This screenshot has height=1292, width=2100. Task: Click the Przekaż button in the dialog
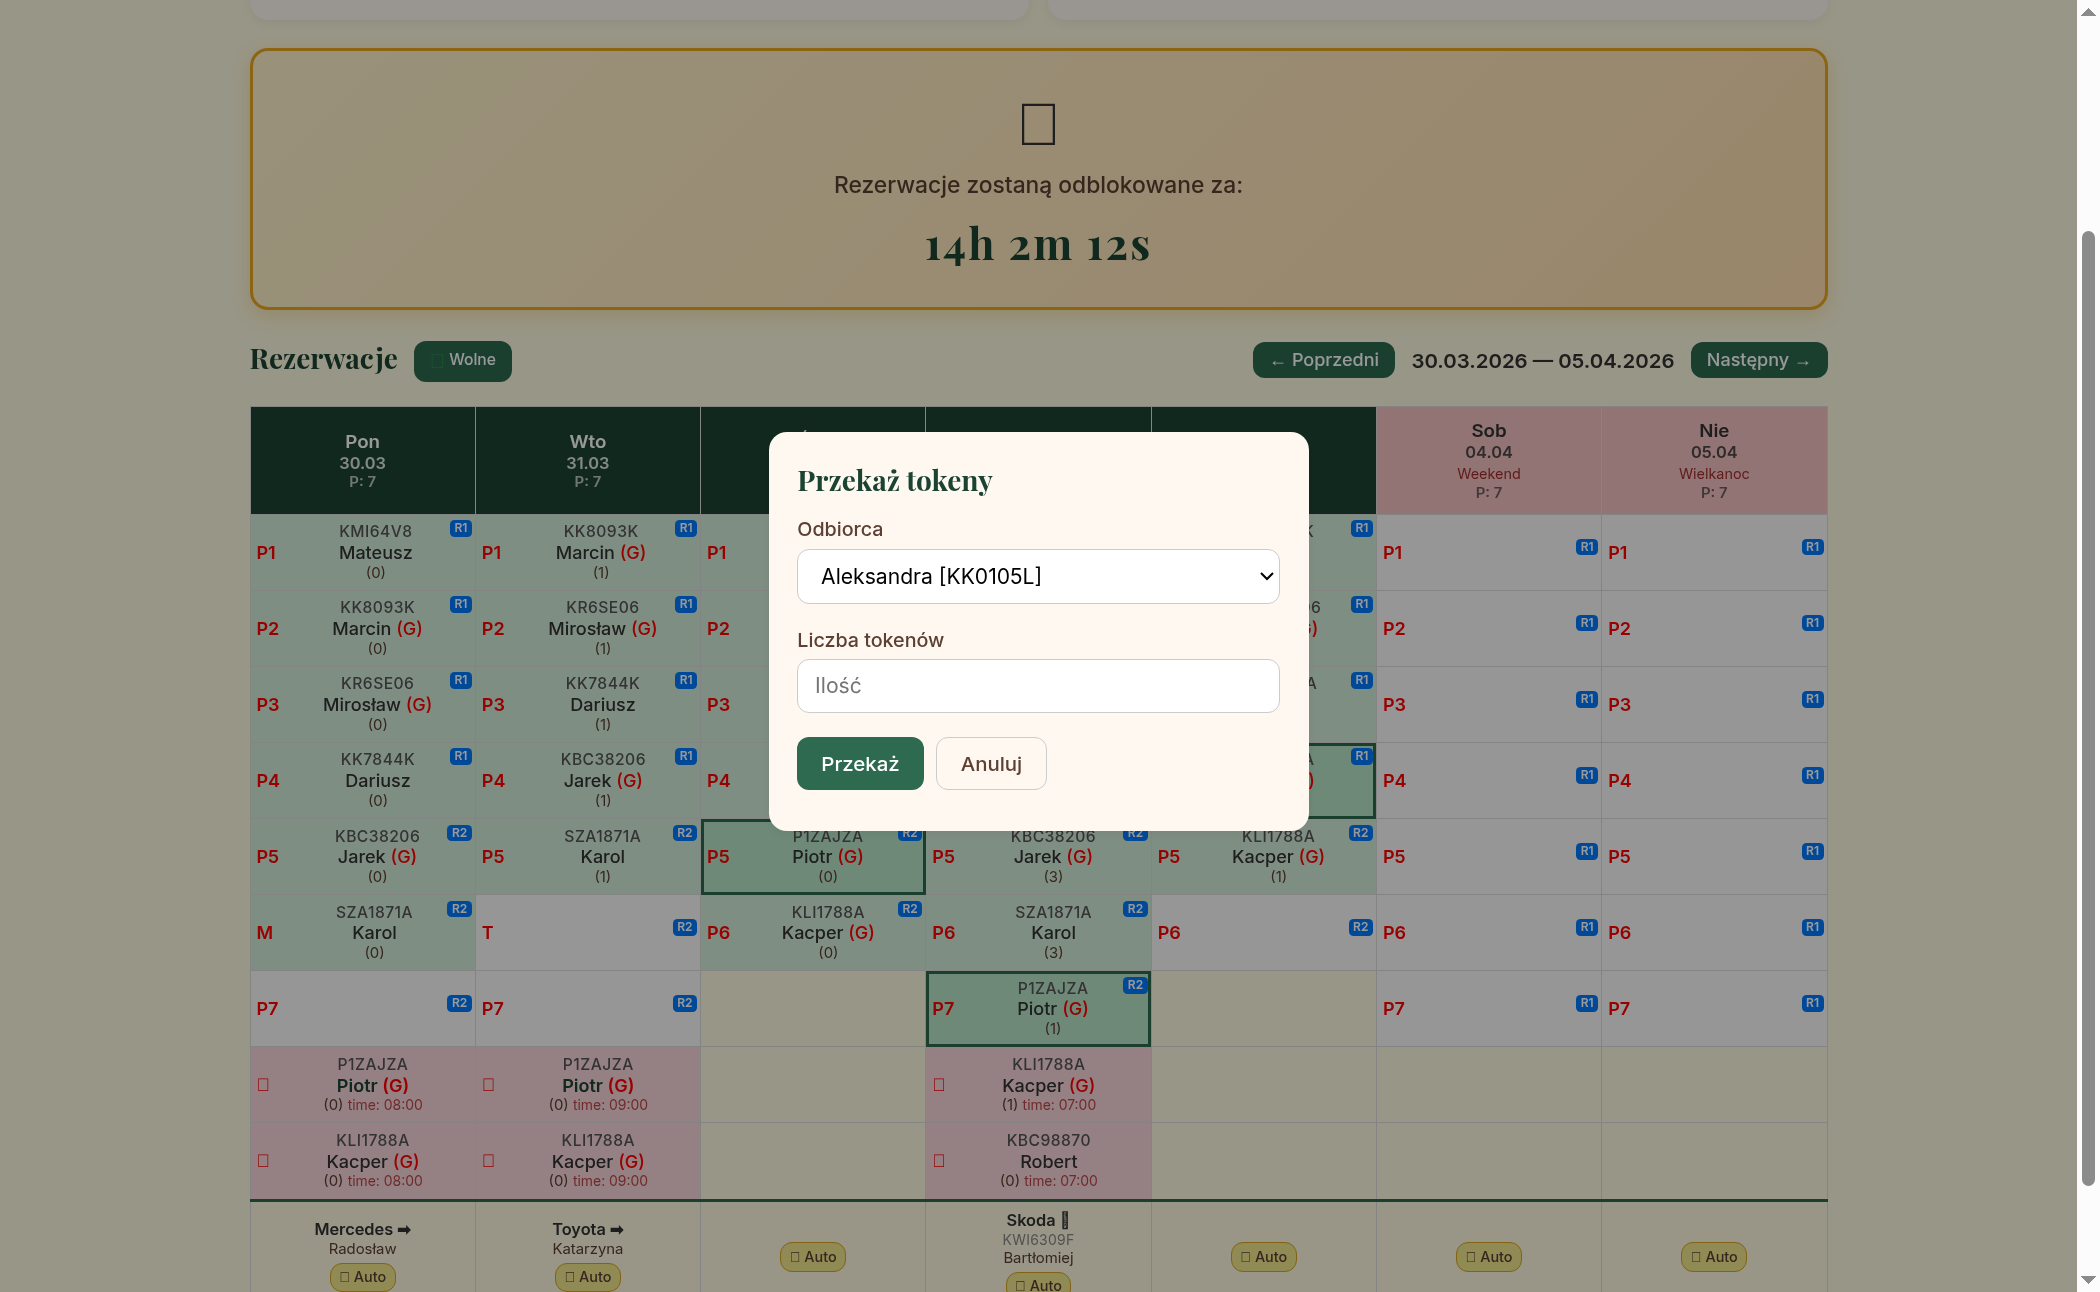859,763
